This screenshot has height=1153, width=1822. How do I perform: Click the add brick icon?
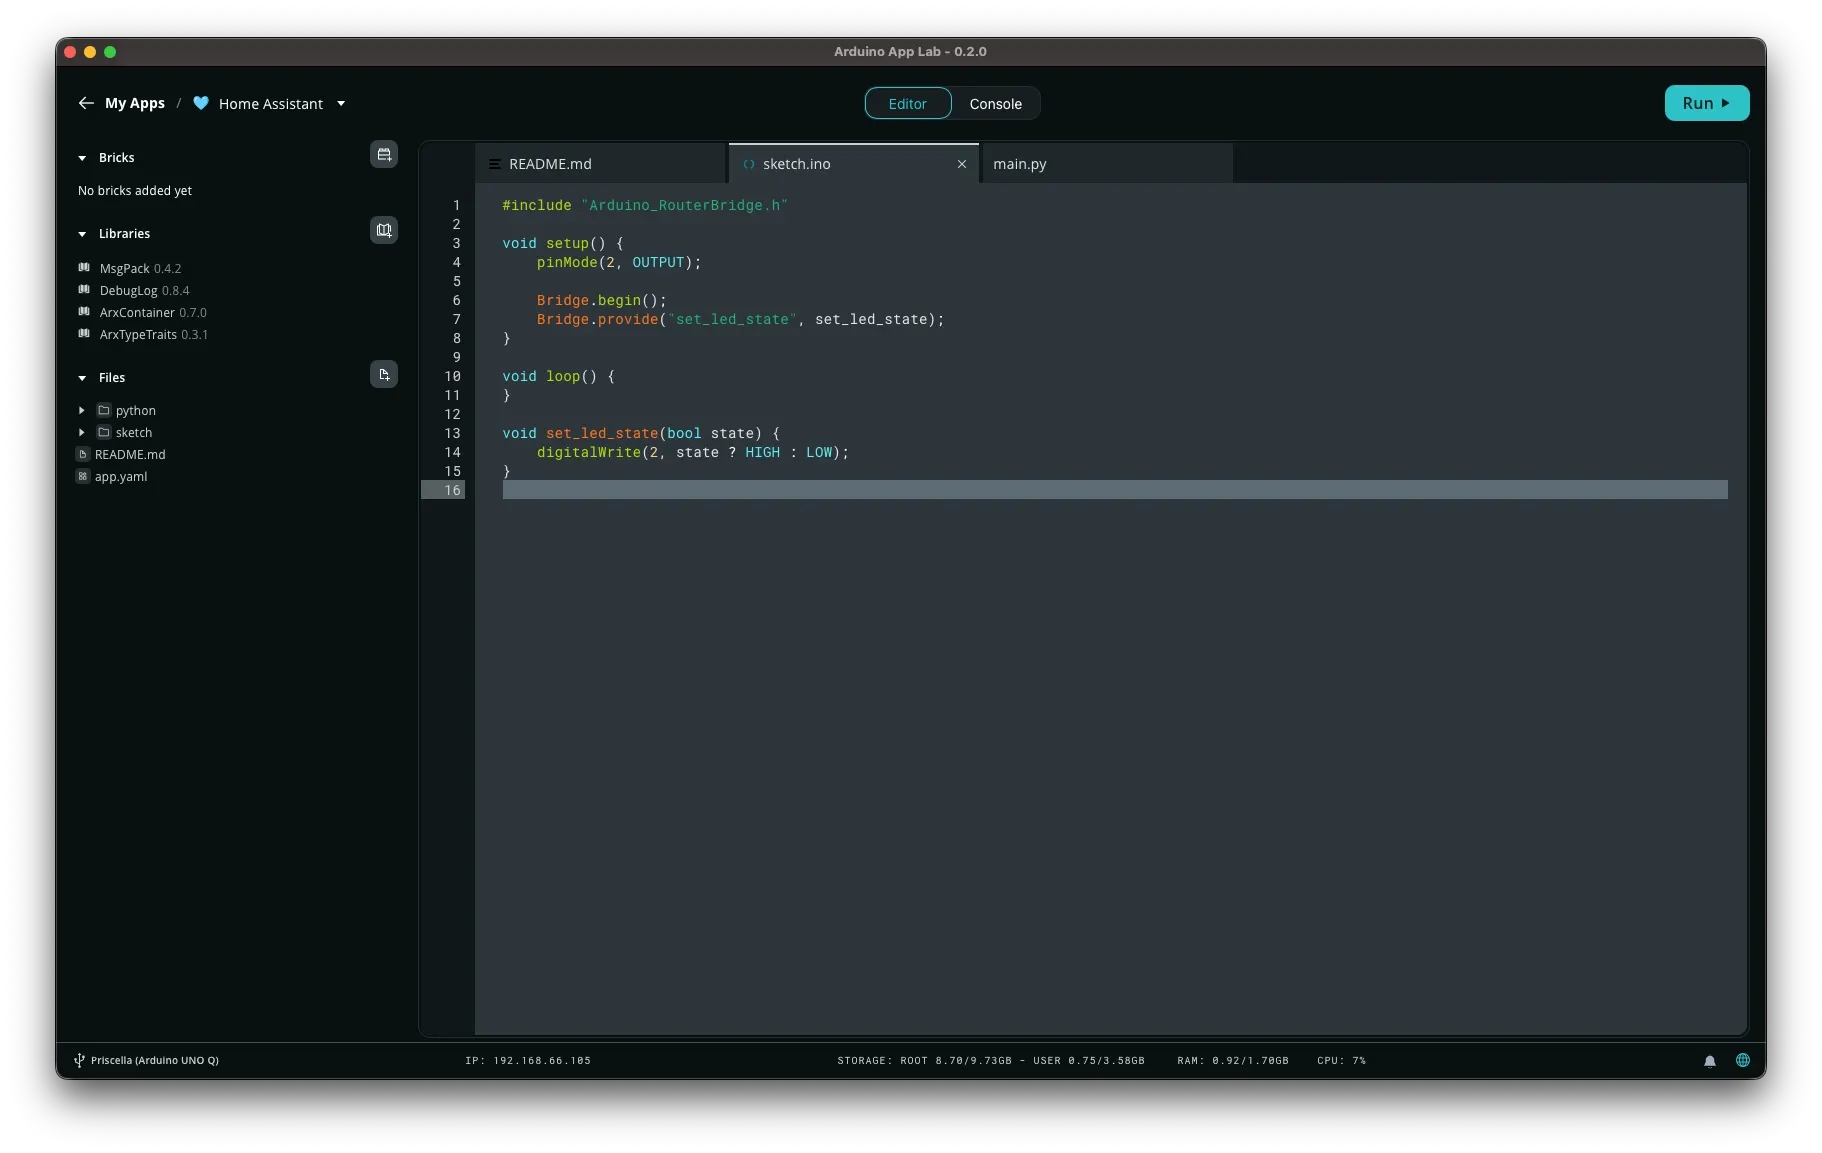pos(384,154)
